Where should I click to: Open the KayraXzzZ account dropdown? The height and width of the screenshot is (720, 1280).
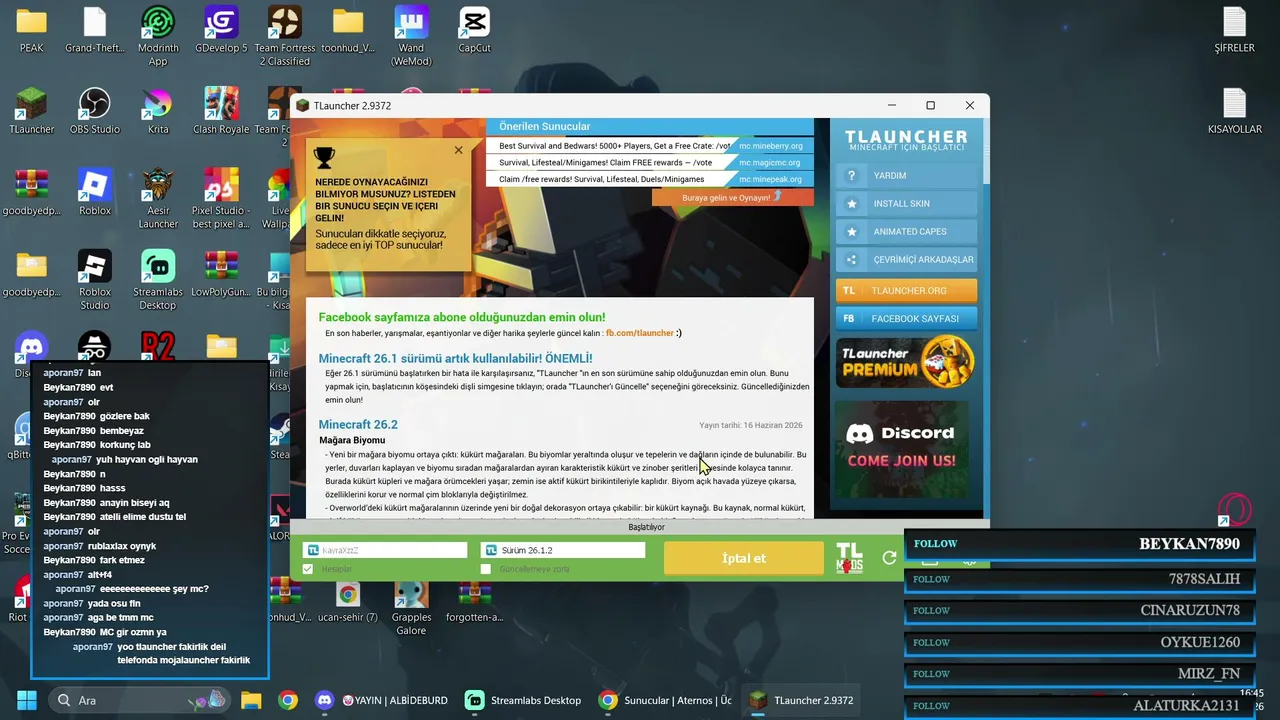point(385,550)
